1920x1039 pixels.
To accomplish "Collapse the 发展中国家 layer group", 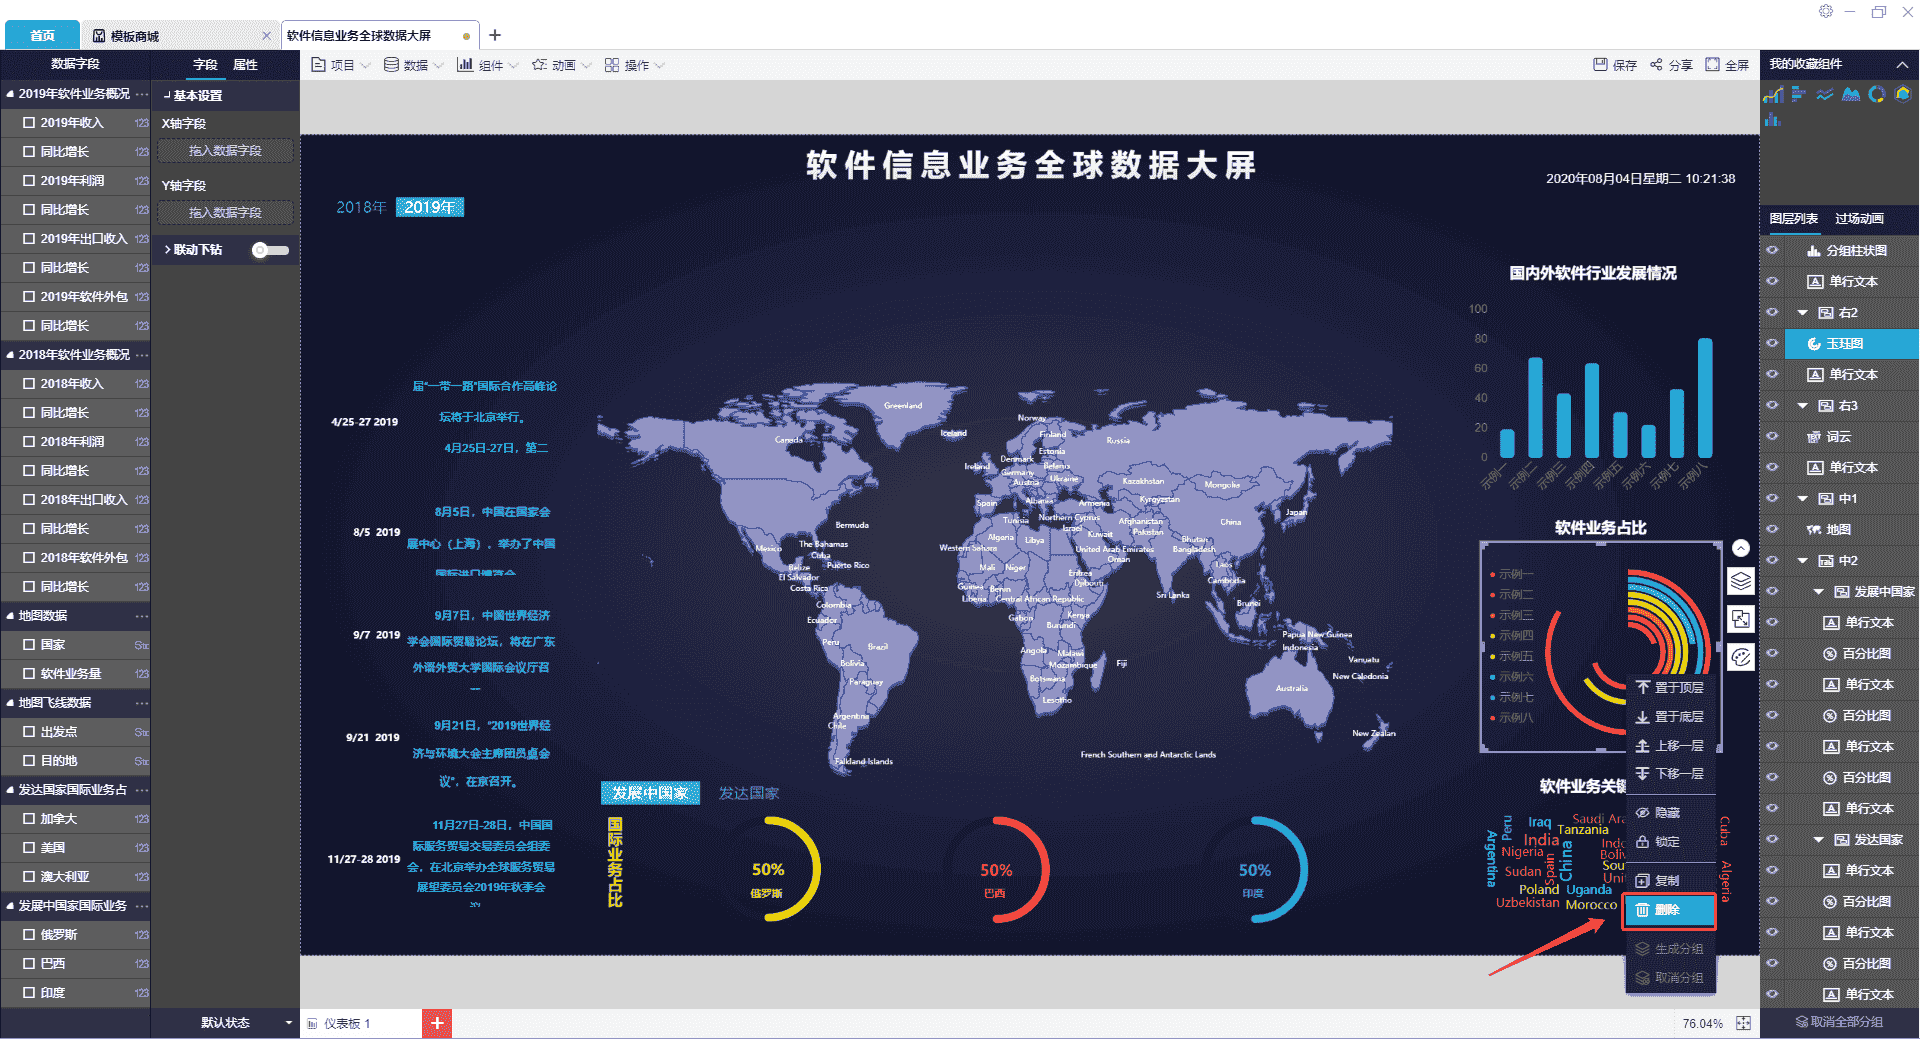I will pos(1819,592).
